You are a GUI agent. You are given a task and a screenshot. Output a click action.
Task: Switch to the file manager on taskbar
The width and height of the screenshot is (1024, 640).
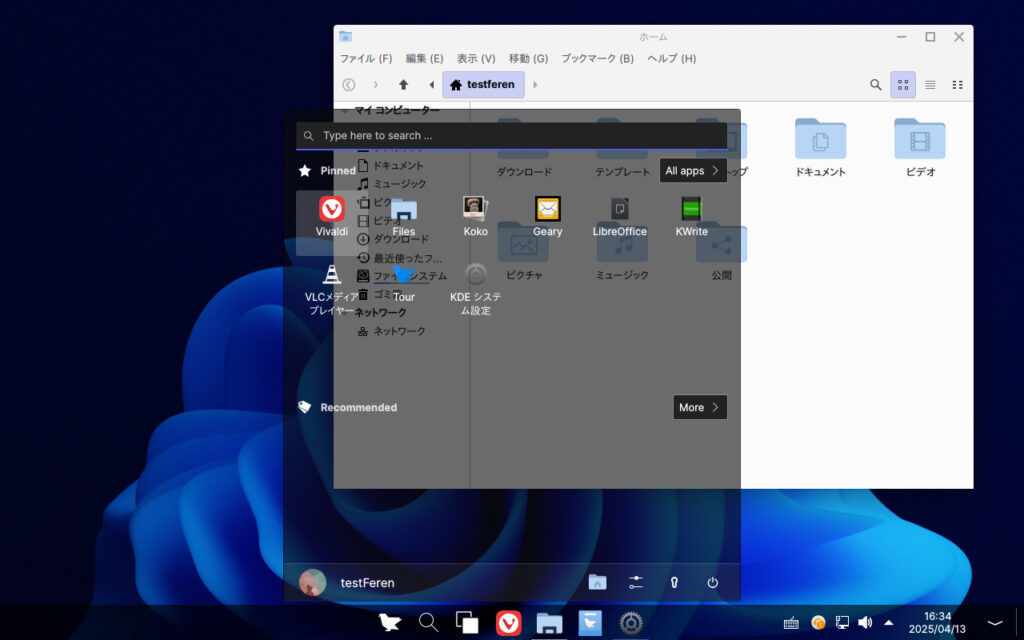(x=549, y=623)
